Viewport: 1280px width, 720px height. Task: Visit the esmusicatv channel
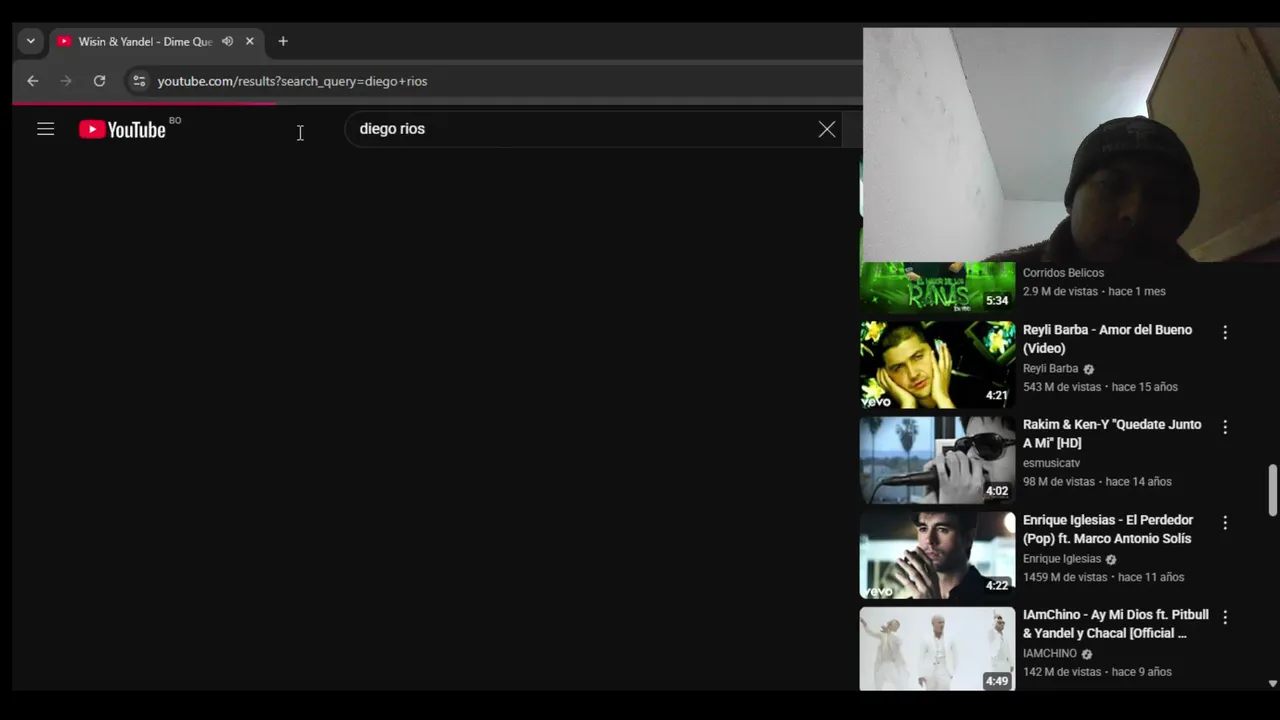[1051, 463]
